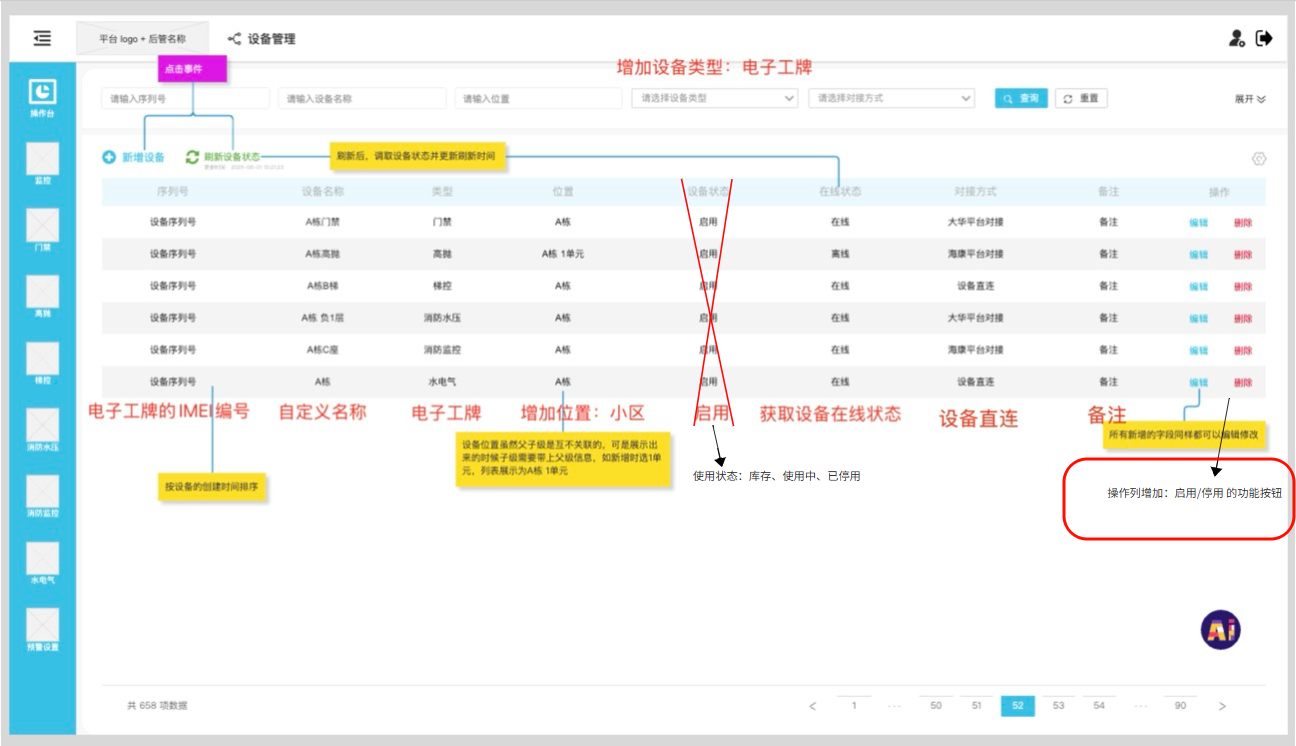Open the 消防水压 module icon
Image resolution: width=1296 pixels, height=746 pixels.
point(42,426)
